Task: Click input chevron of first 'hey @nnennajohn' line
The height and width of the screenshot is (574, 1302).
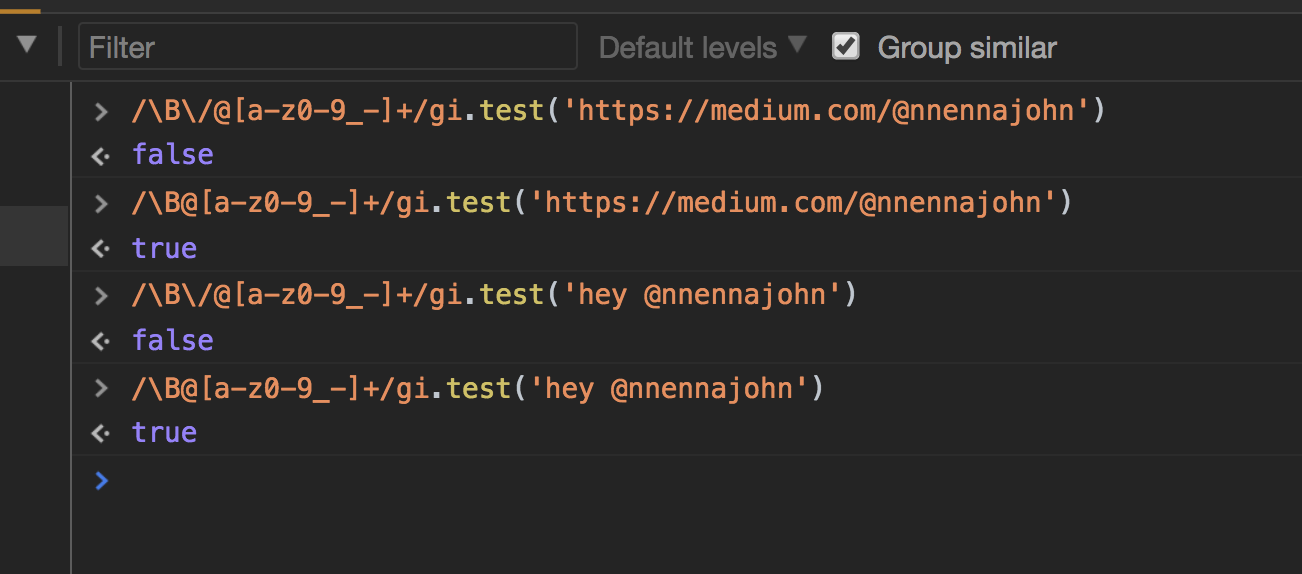Action: (100, 295)
